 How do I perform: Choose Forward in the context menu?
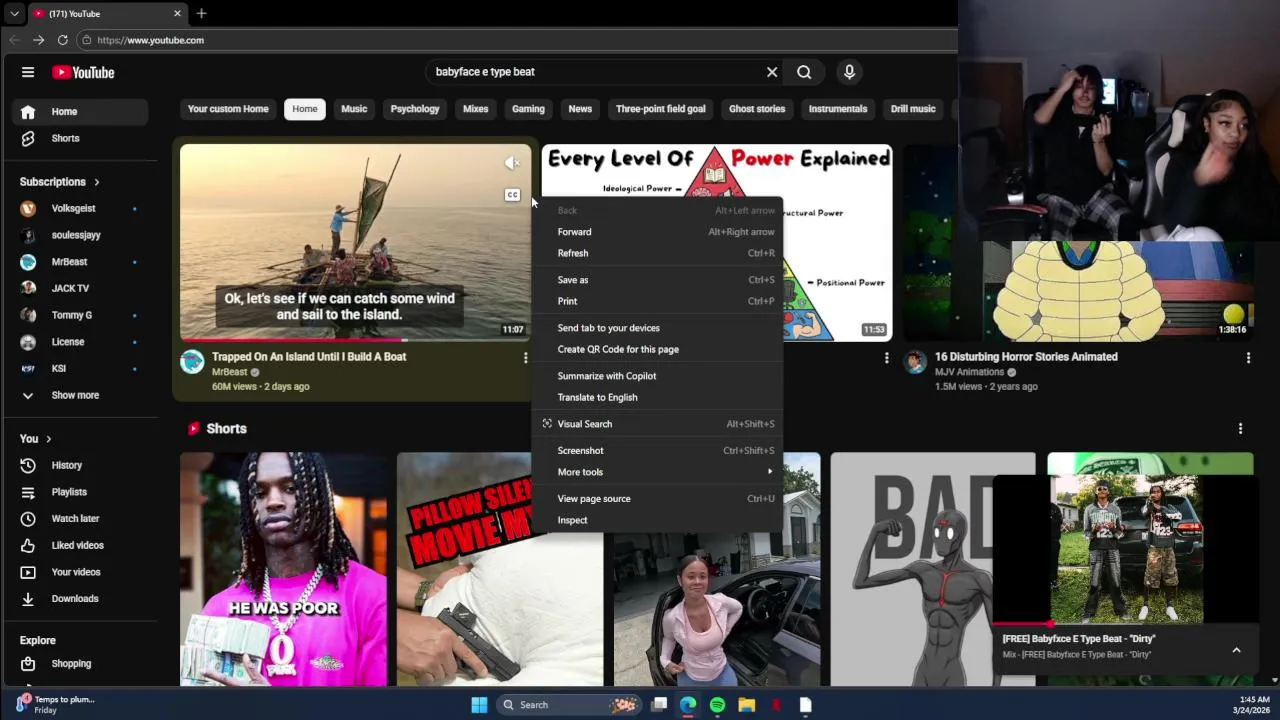(x=659, y=232)
